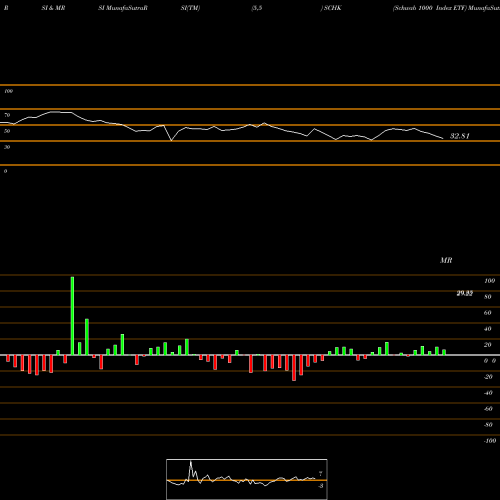This screenshot has height=500, width=500.
Task: Click the MR axis label -60
Action: (488, 409)
